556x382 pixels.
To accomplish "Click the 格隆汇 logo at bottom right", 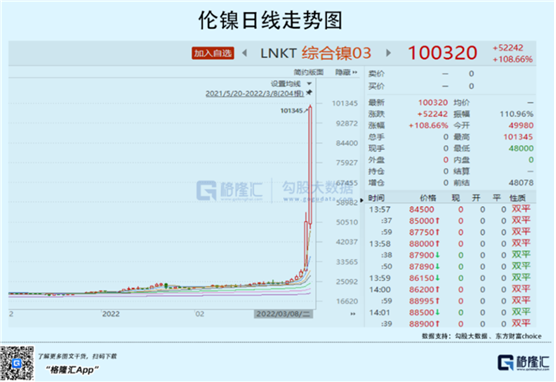I will click(523, 362).
